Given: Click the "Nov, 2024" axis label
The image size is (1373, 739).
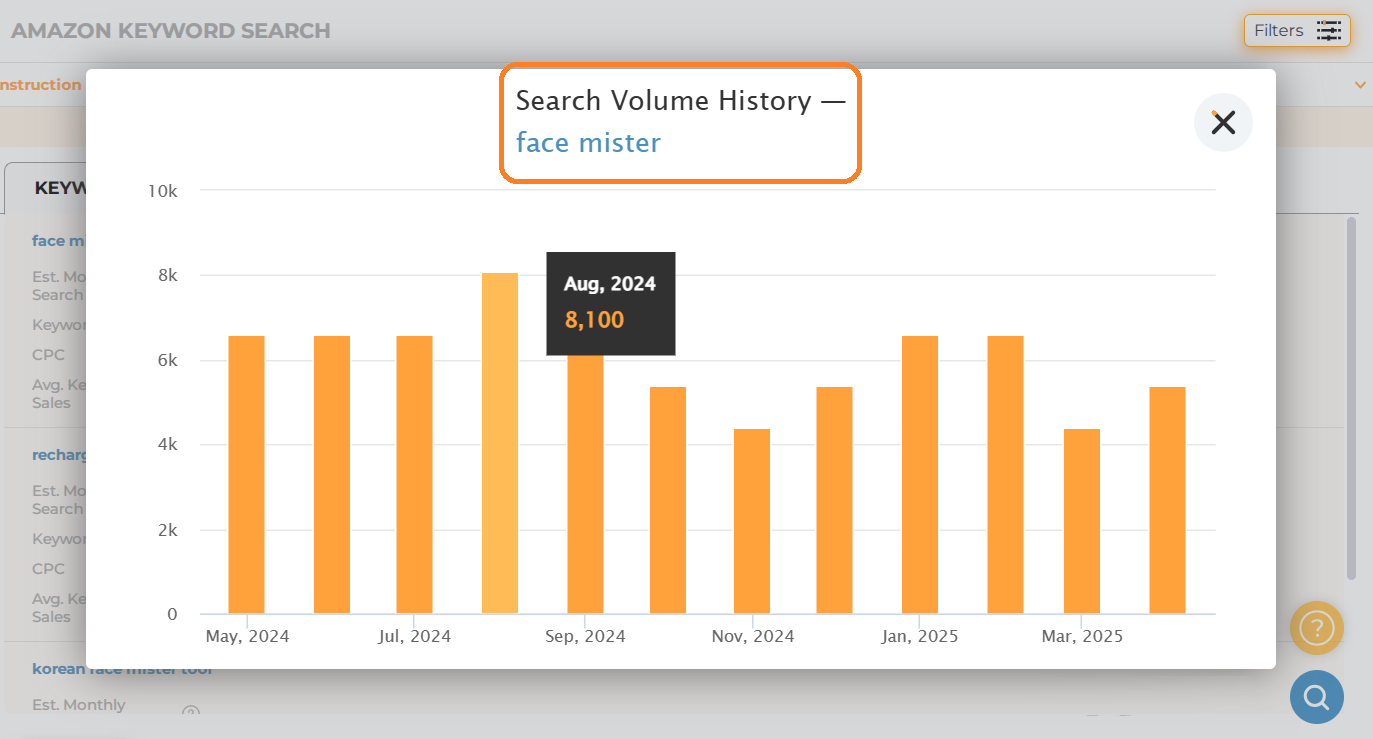Looking at the screenshot, I should point(753,636).
